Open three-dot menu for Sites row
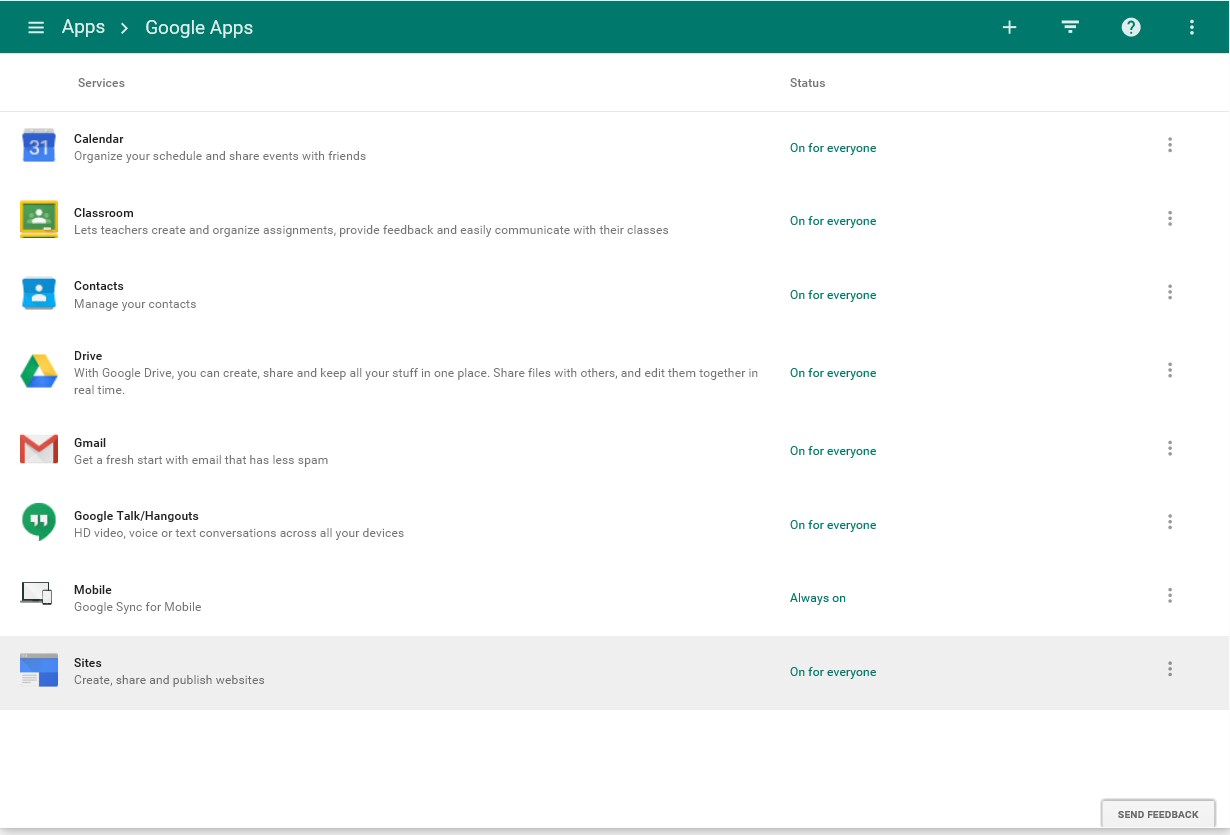Screen dimensions: 1230x835 (x=1170, y=669)
